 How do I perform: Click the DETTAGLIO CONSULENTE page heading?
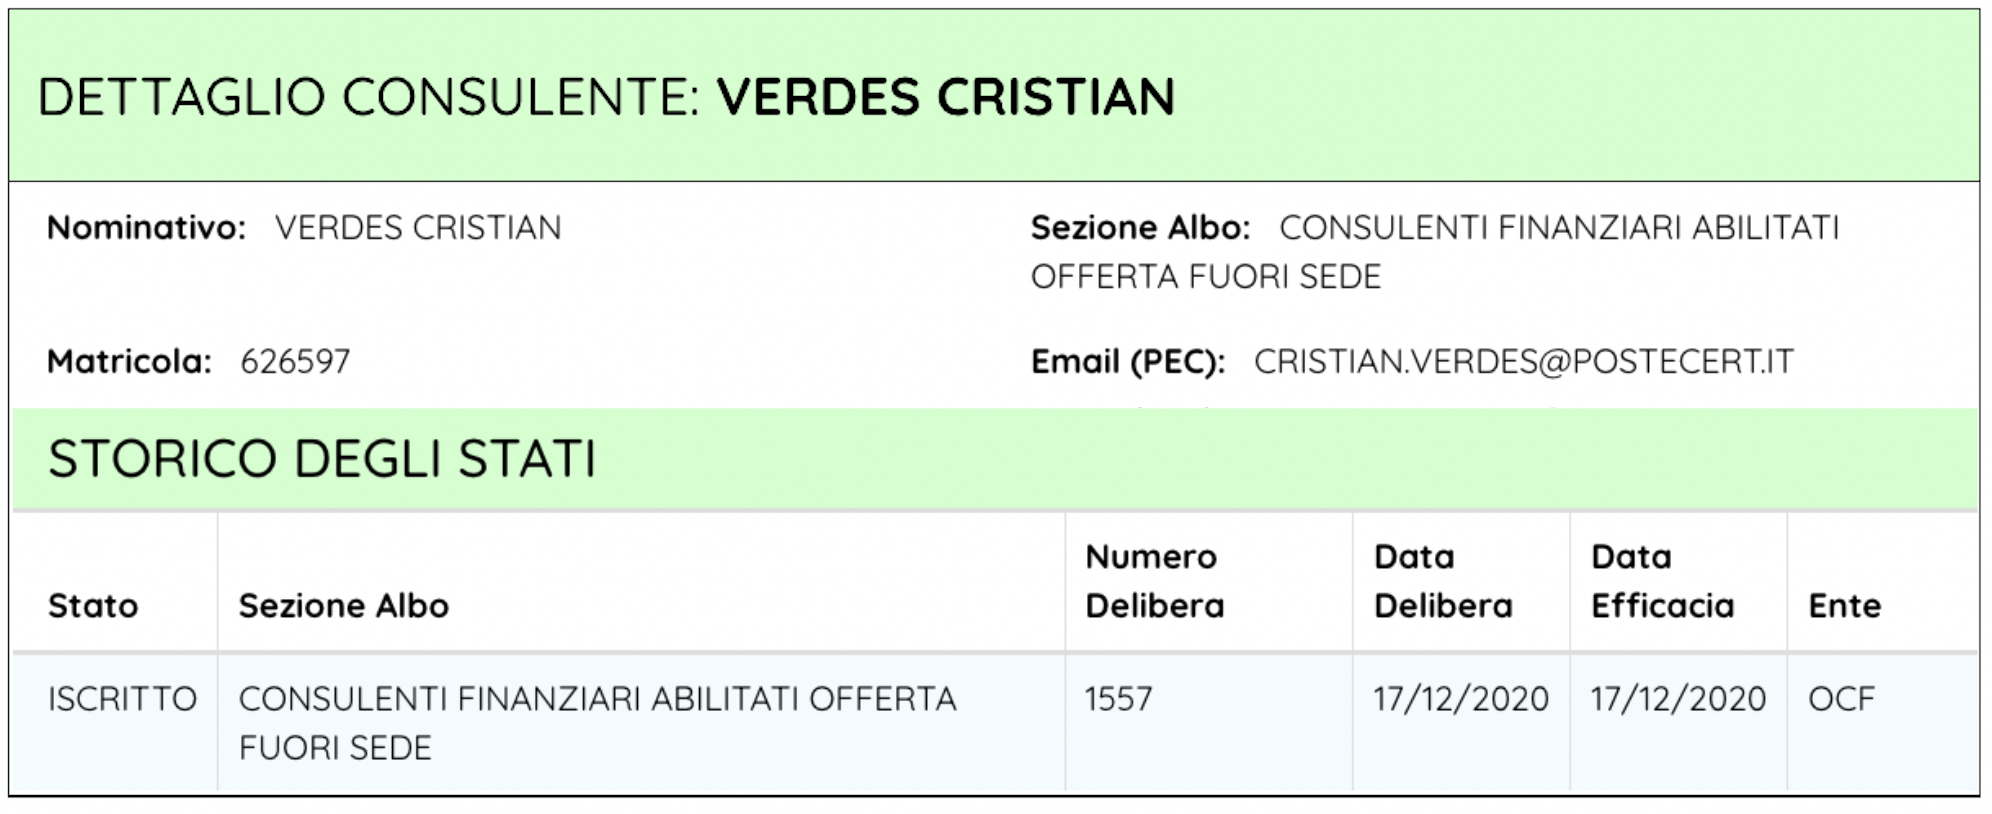(x=605, y=97)
